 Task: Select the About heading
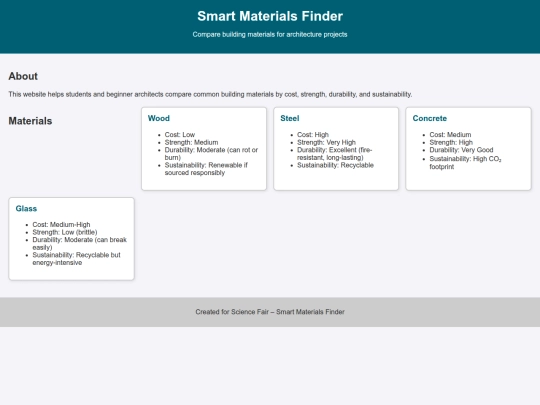coord(23,76)
